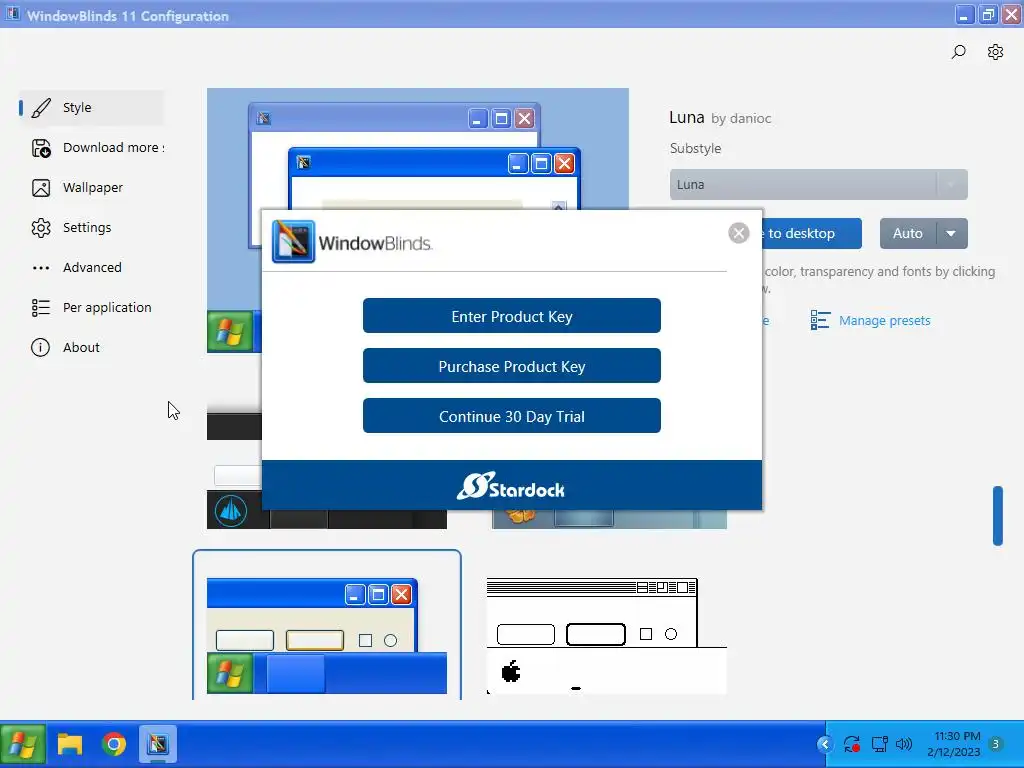Screen dimensions: 1024x768
Task: Click Purchase Product Key button
Action: point(511,366)
